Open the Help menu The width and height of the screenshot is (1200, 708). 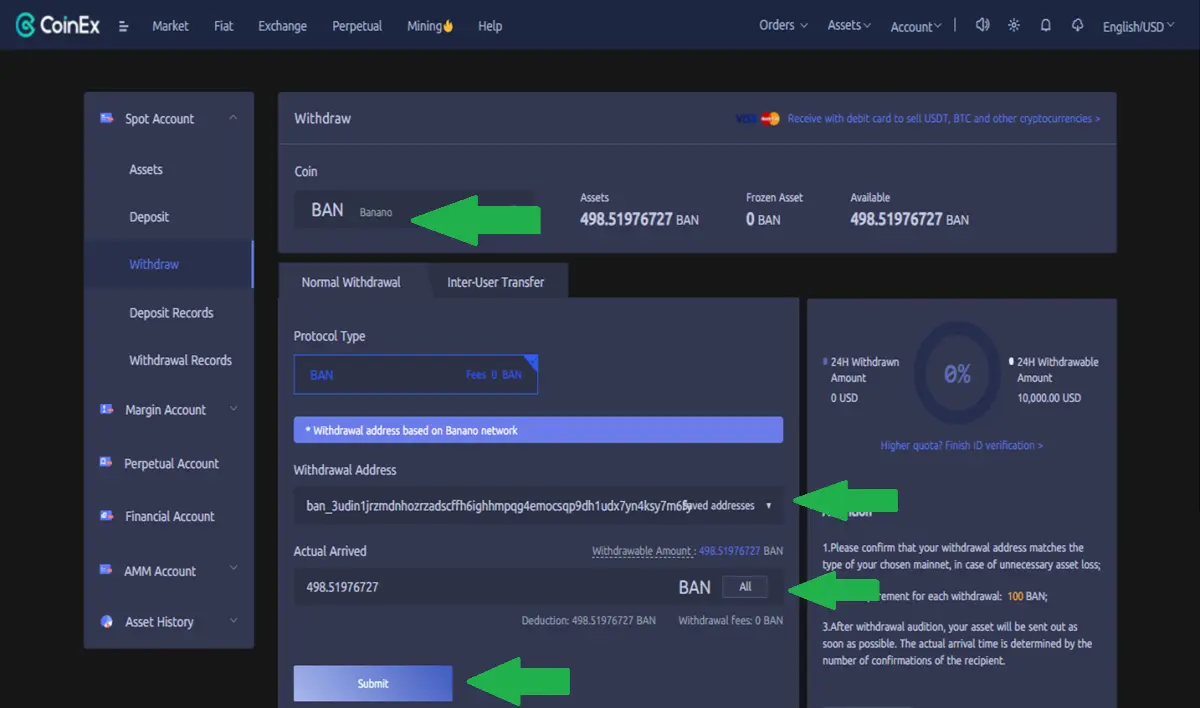pos(490,26)
